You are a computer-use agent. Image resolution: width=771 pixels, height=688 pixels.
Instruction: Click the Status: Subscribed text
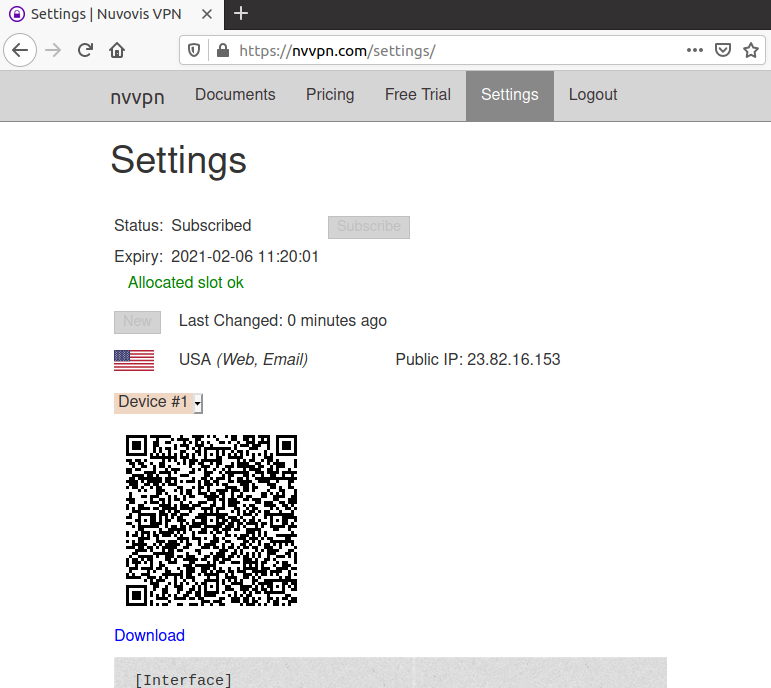click(182, 225)
